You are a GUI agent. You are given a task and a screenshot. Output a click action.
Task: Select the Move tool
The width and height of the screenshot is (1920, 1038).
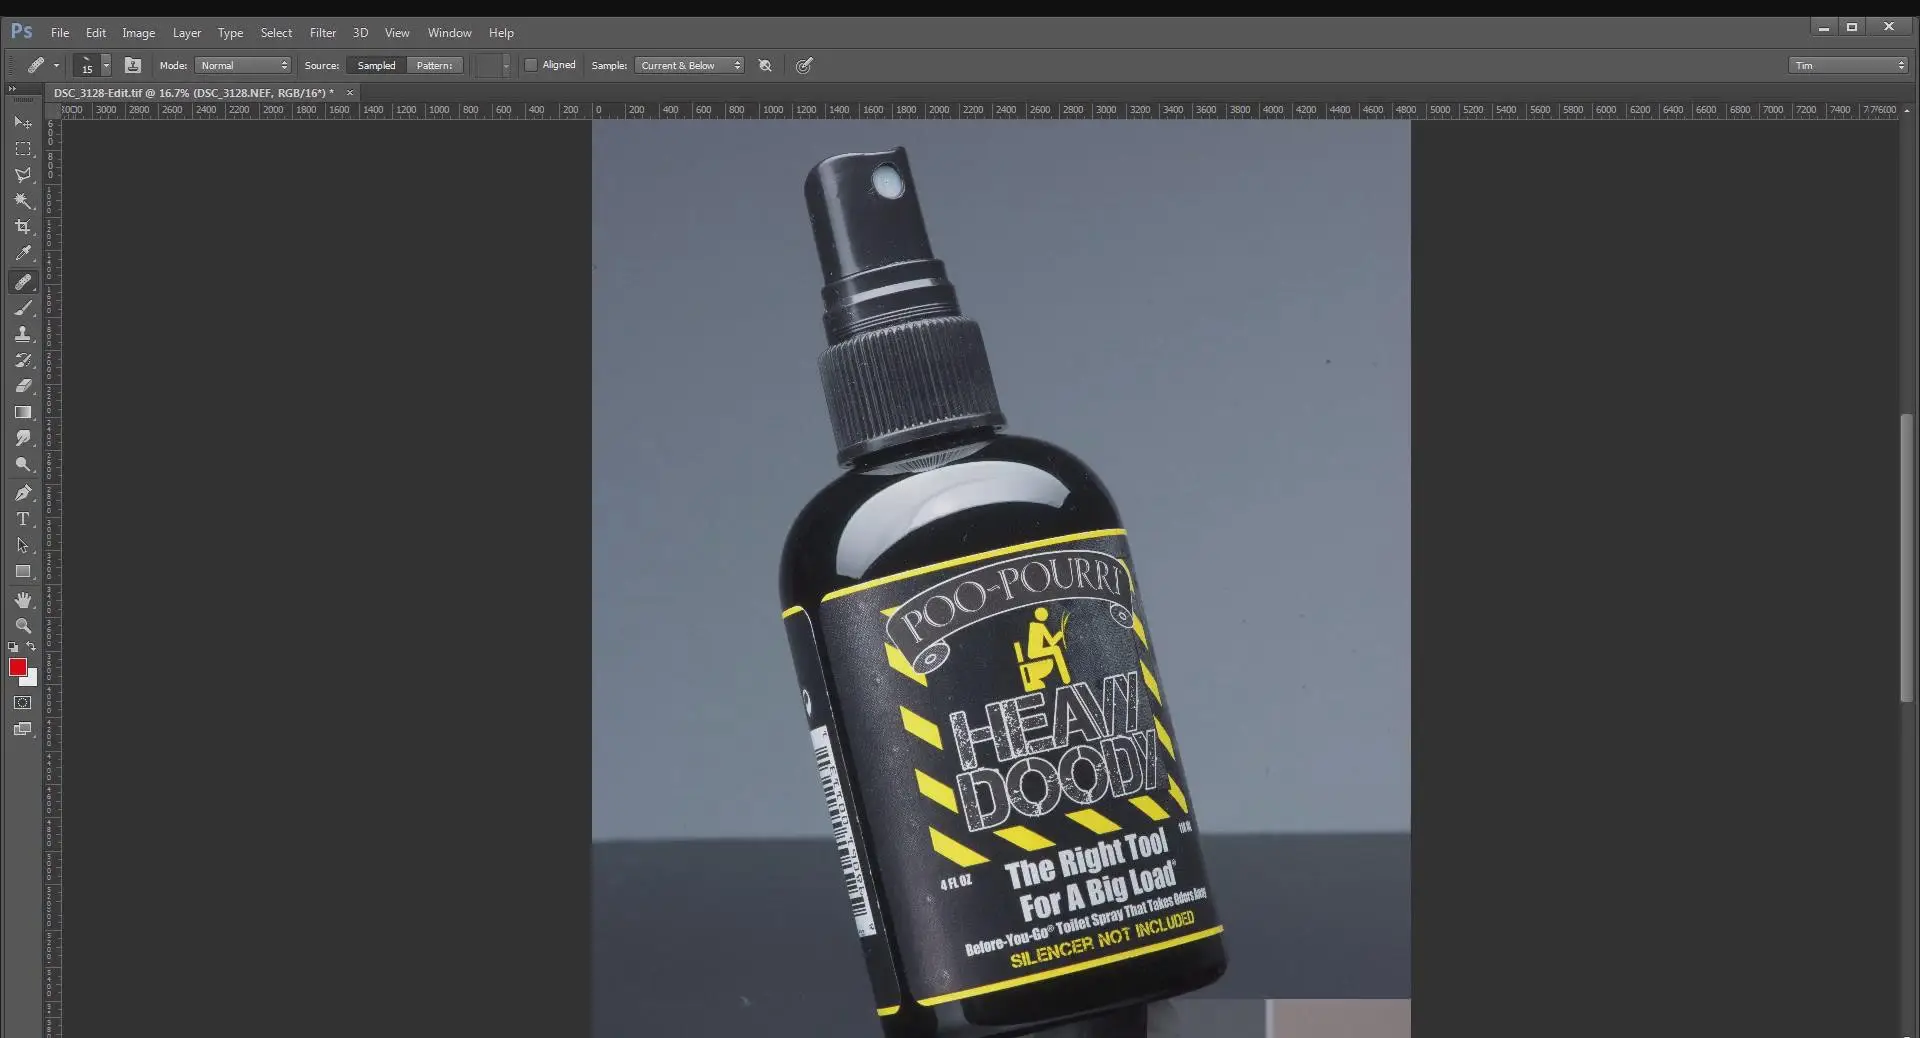click(22, 123)
